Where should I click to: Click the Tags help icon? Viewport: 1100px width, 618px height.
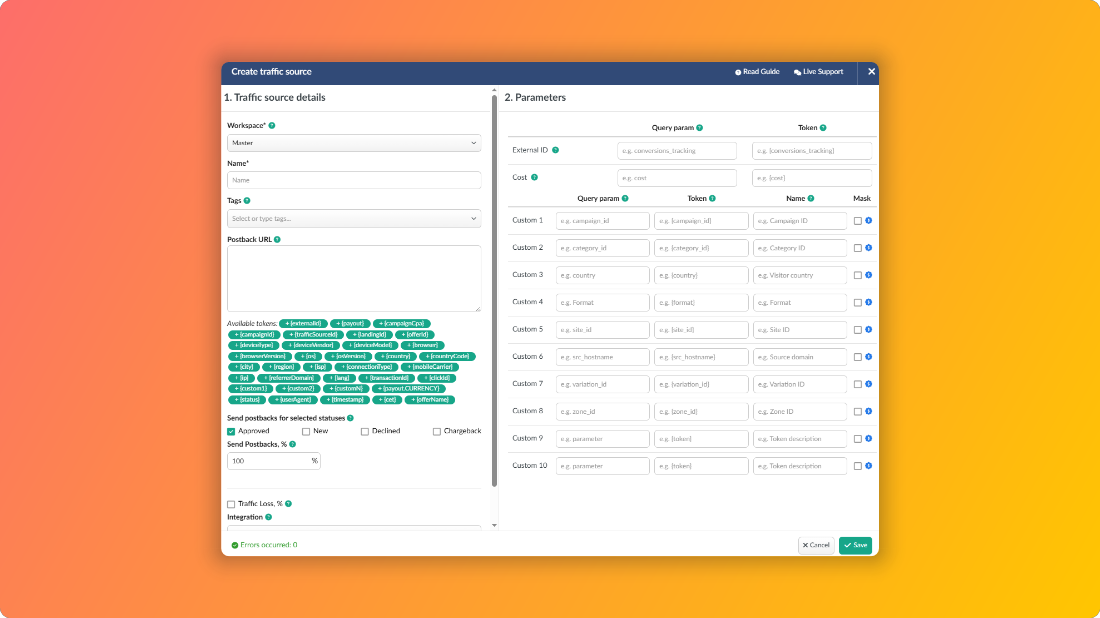pos(247,201)
